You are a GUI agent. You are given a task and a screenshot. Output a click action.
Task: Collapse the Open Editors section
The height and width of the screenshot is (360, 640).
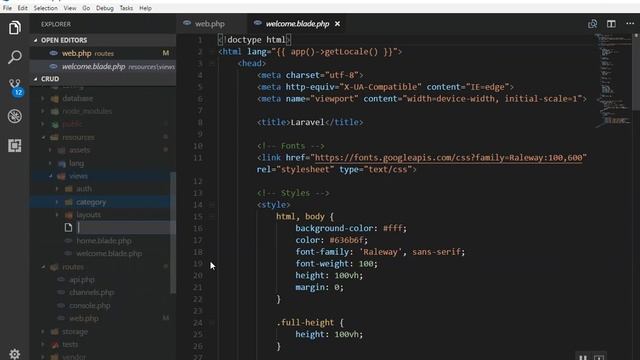(x=103, y=40)
